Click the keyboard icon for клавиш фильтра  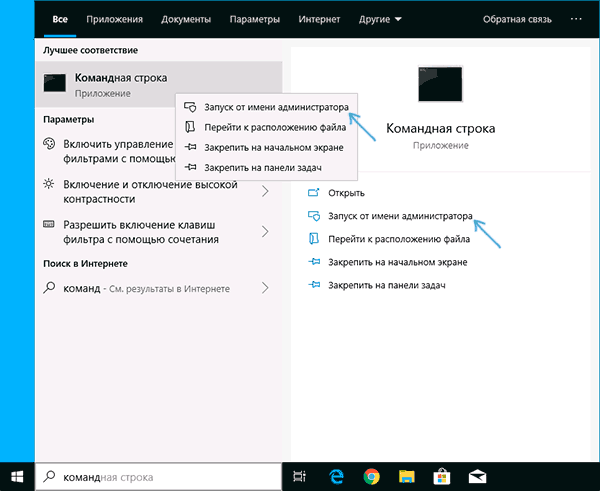pos(49,224)
